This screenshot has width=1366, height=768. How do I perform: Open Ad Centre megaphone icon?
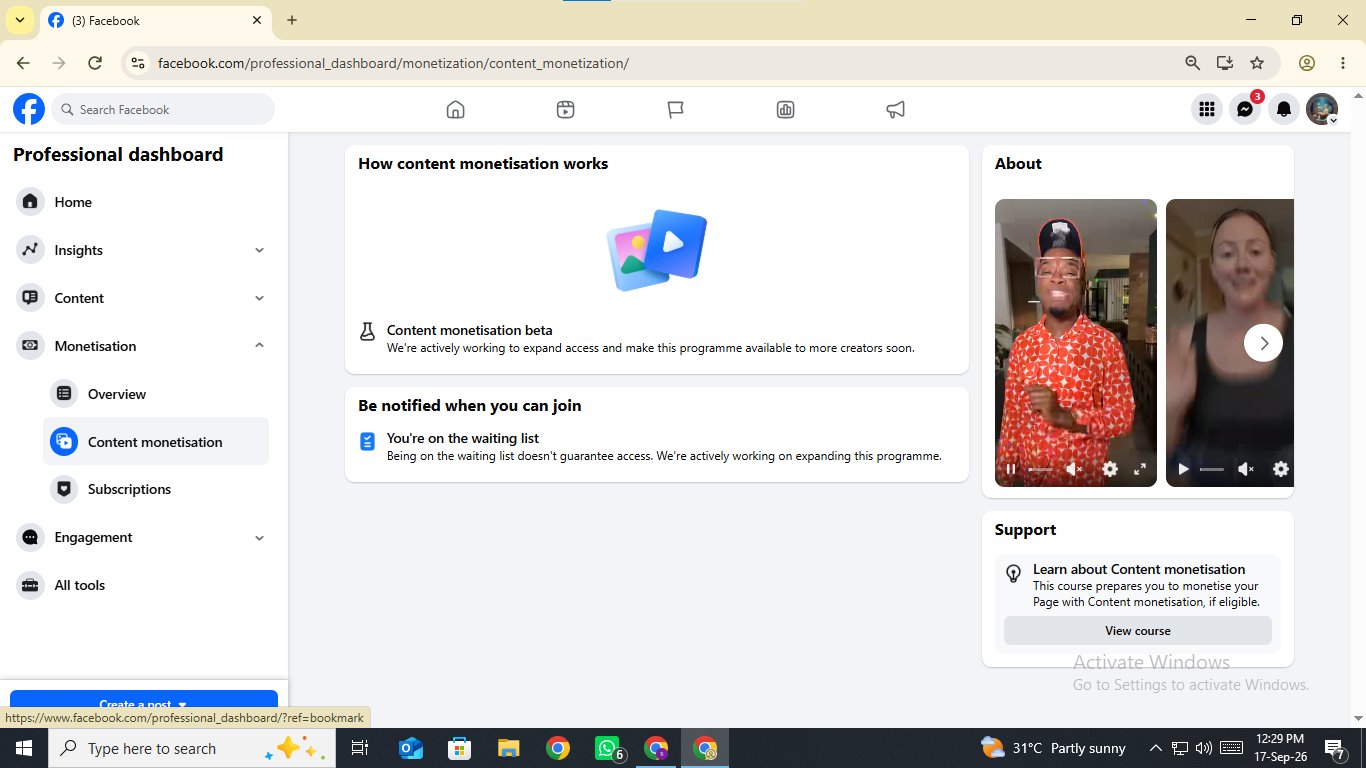896,110
